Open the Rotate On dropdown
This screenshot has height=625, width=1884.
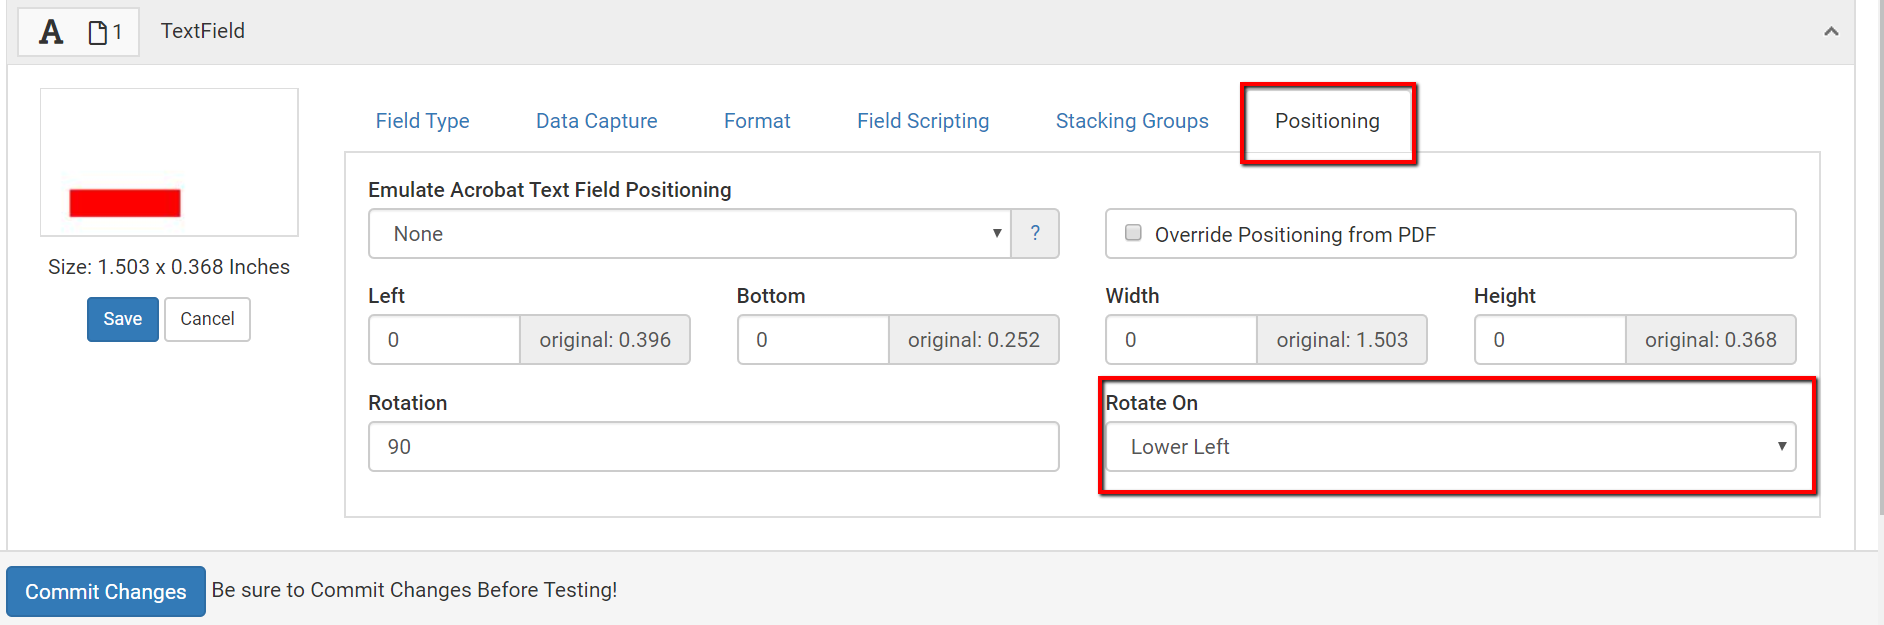(x=1450, y=447)
